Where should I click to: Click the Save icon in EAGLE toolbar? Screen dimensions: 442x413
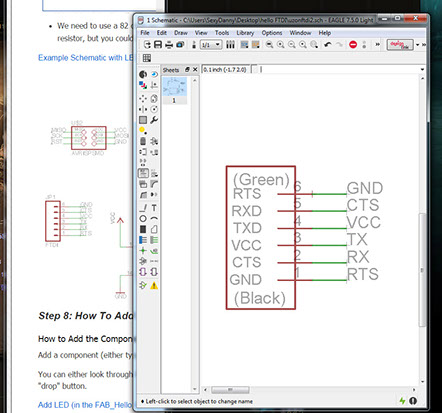pyautogui.click(x=158, y=44)
